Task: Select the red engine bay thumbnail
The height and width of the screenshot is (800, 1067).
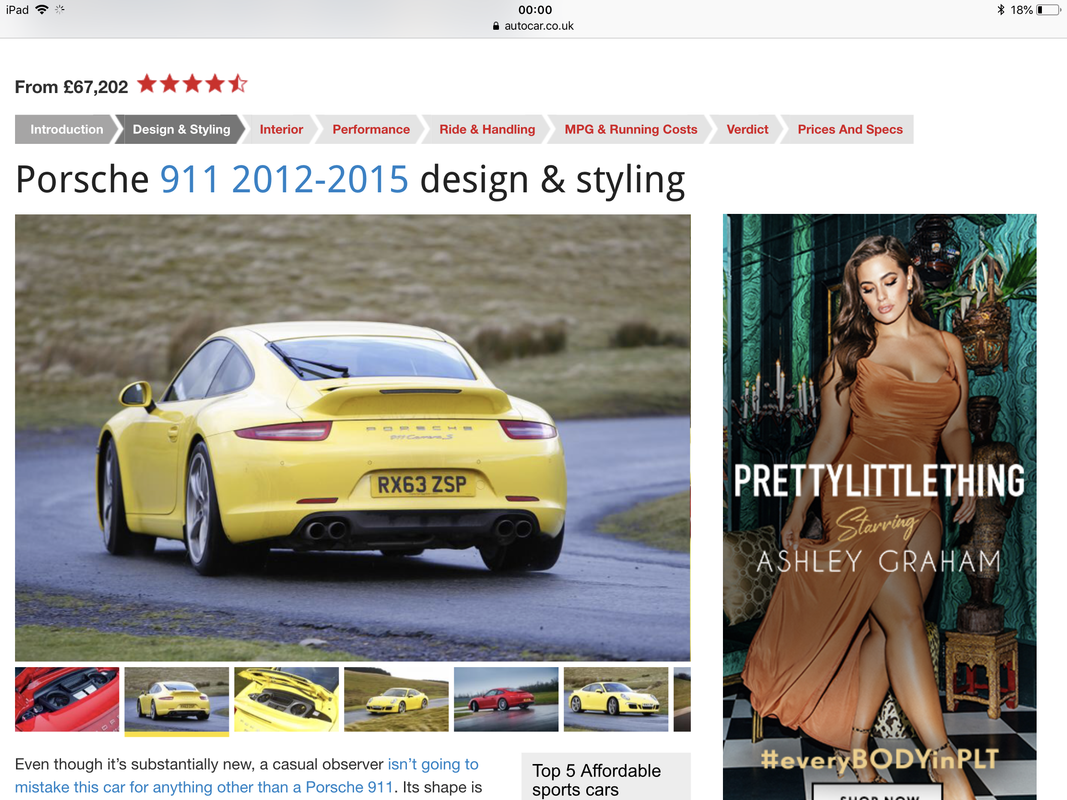Action: pyautogui.click(x=67, y=699)
